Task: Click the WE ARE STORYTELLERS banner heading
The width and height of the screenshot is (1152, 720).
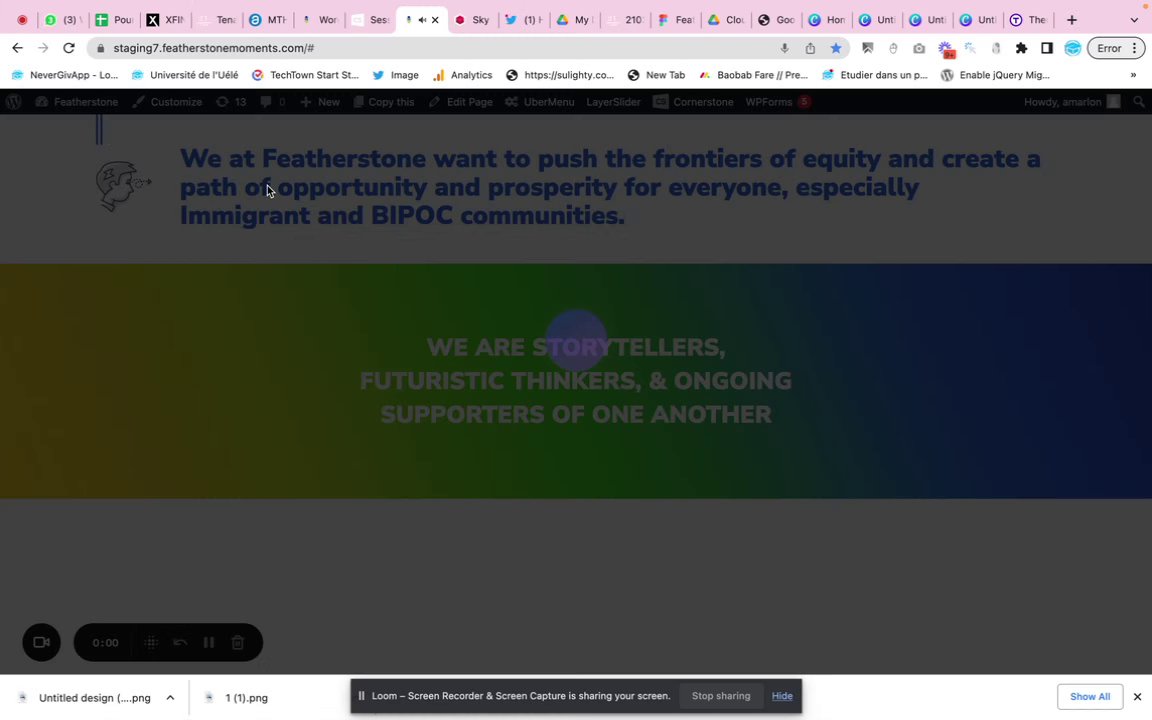Action: coord(575,381)
